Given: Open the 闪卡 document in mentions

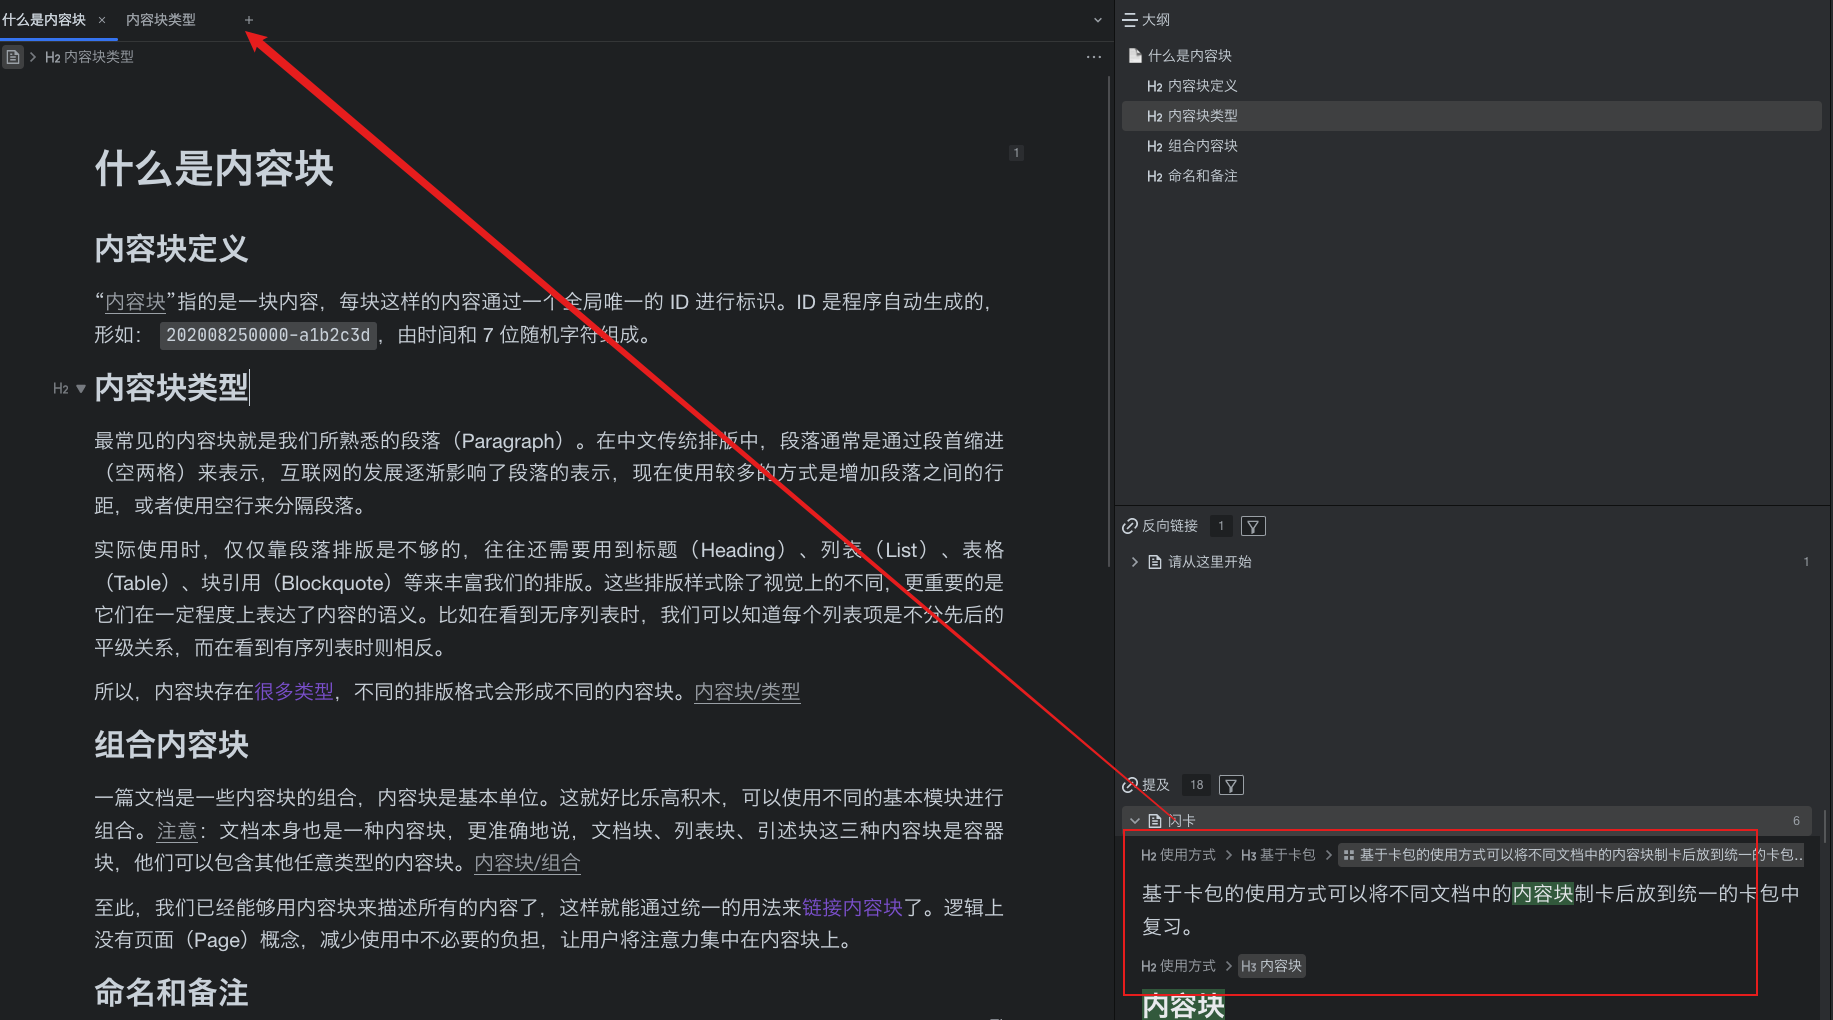Looking at the screenshot, I should (1180, 821).
